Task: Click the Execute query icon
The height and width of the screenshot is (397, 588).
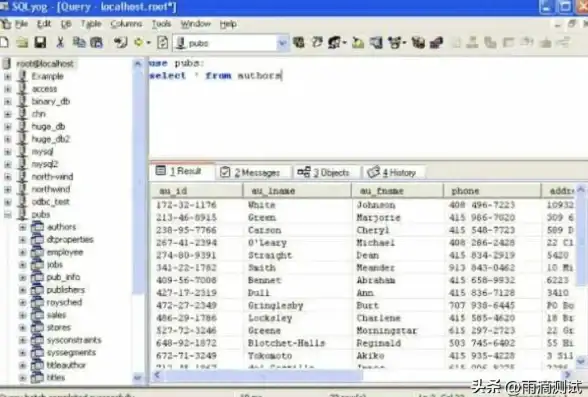Action: [x=138, y=43]
